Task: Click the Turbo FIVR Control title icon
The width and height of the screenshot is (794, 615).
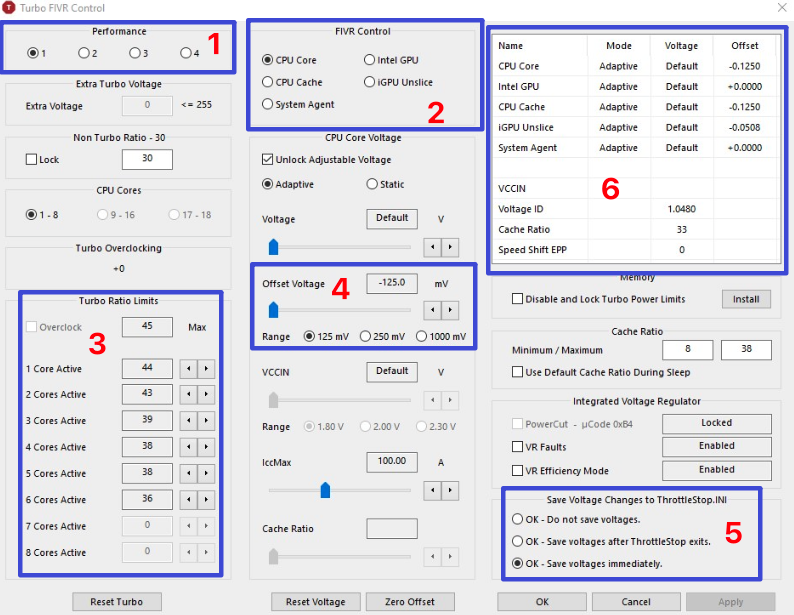Action: coord(9,8)
